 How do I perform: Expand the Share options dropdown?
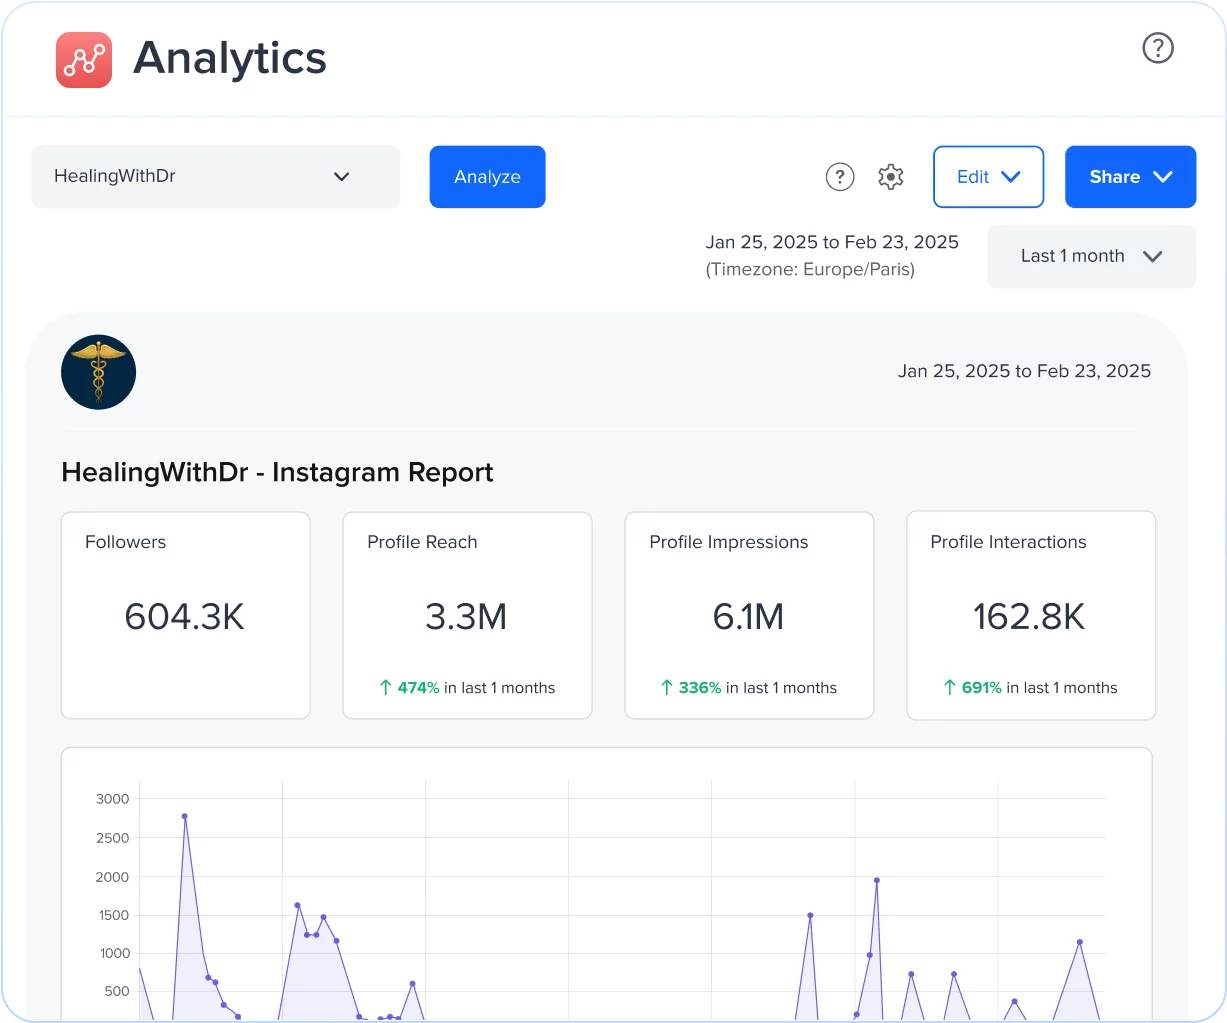1130,176
